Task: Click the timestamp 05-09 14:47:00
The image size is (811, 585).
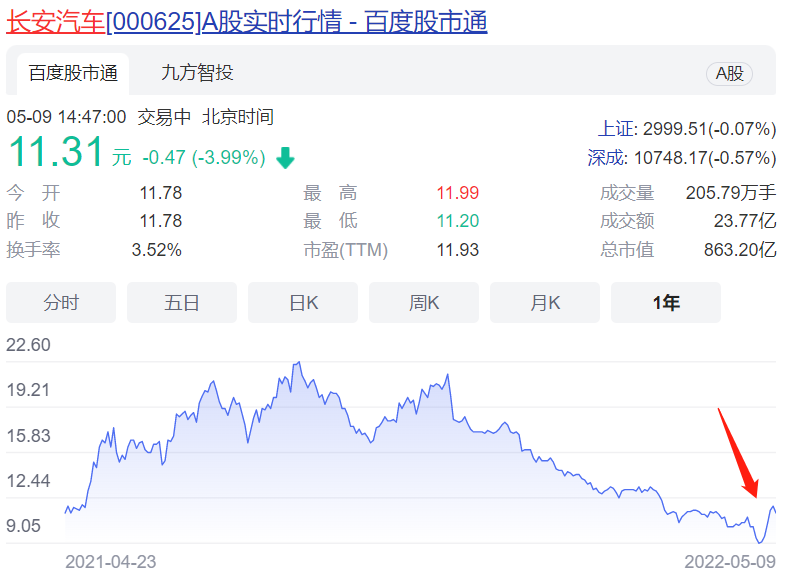Action: click(x=66, y=117)
